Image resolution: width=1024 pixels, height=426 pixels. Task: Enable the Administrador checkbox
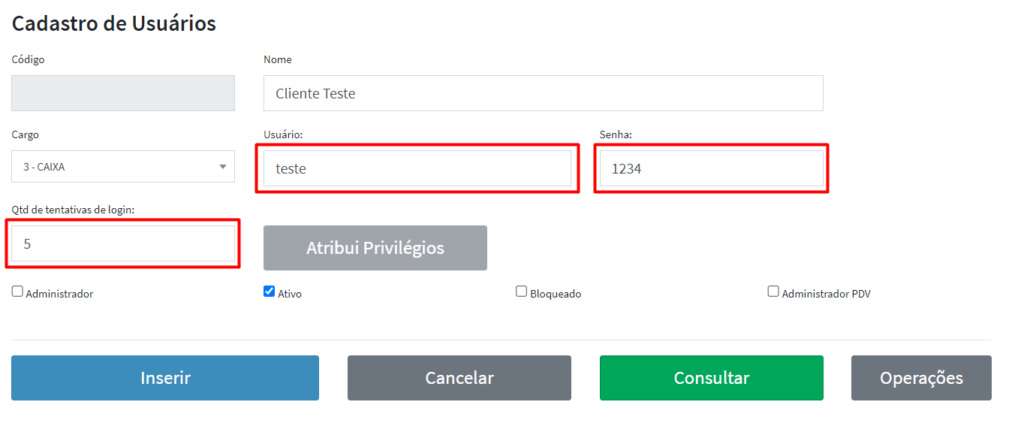tap(17, 292)
